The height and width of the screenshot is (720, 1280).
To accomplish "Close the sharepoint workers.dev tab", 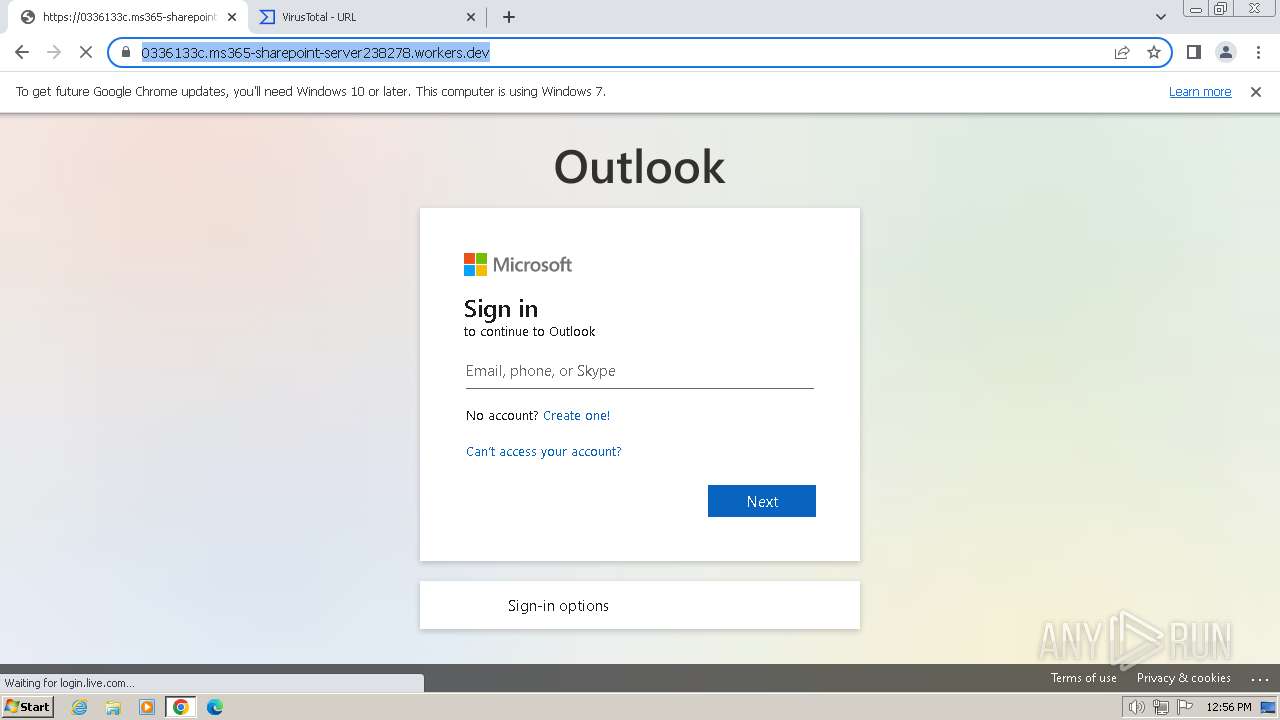I will pos(232,17).
